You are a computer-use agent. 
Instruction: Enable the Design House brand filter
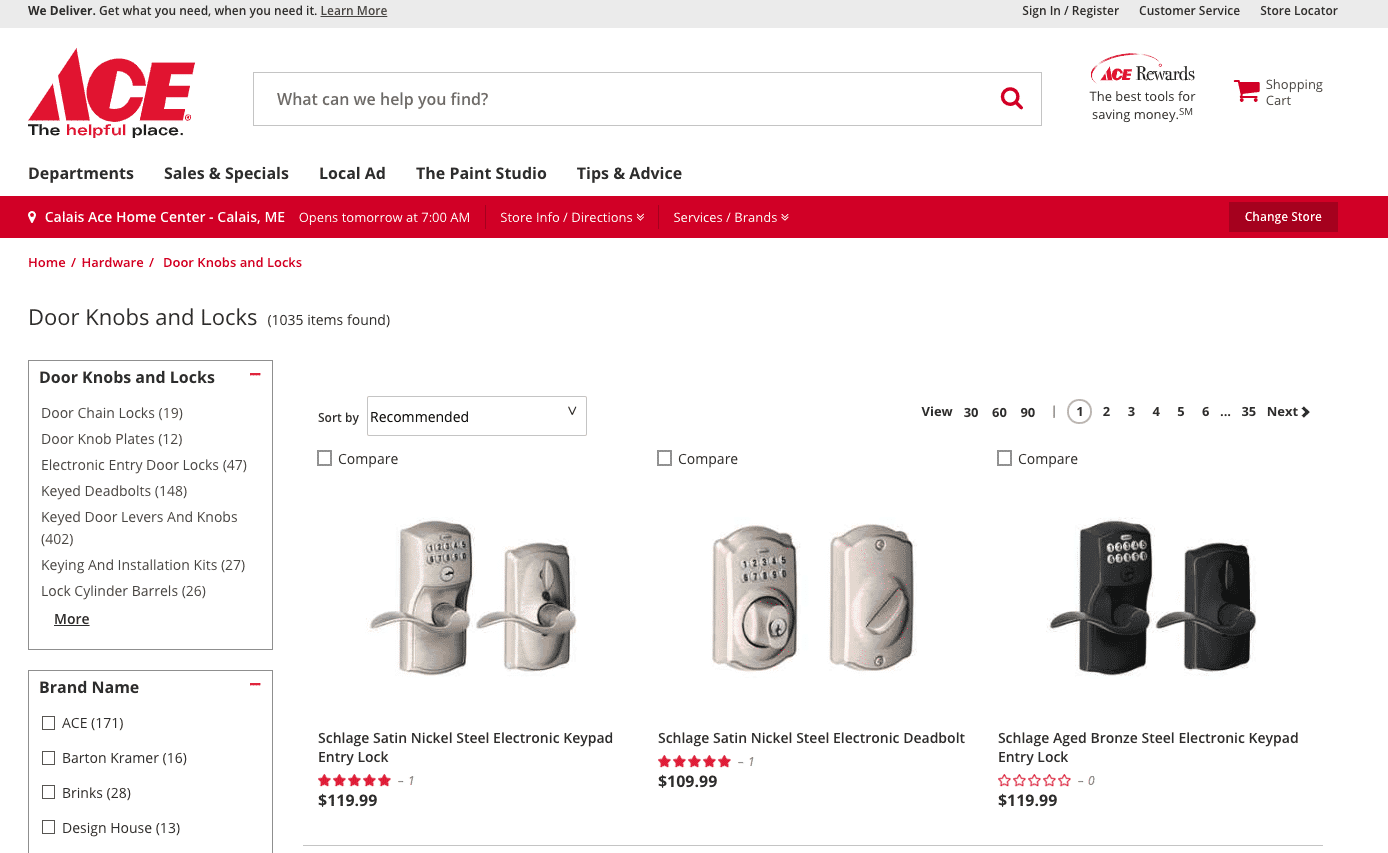pyautogui.click(x=48, y=827)
